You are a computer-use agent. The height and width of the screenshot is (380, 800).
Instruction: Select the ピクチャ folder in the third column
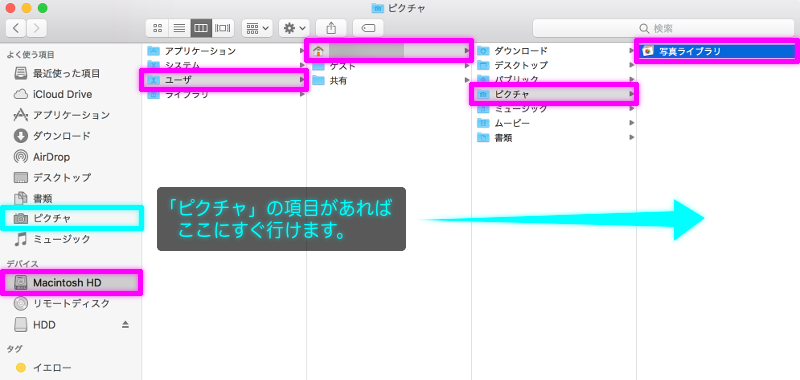[555, 94]
